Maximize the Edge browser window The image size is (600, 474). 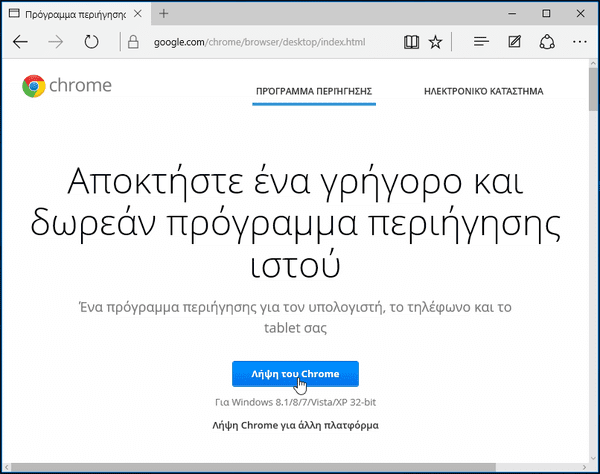(x=546, y=14)
